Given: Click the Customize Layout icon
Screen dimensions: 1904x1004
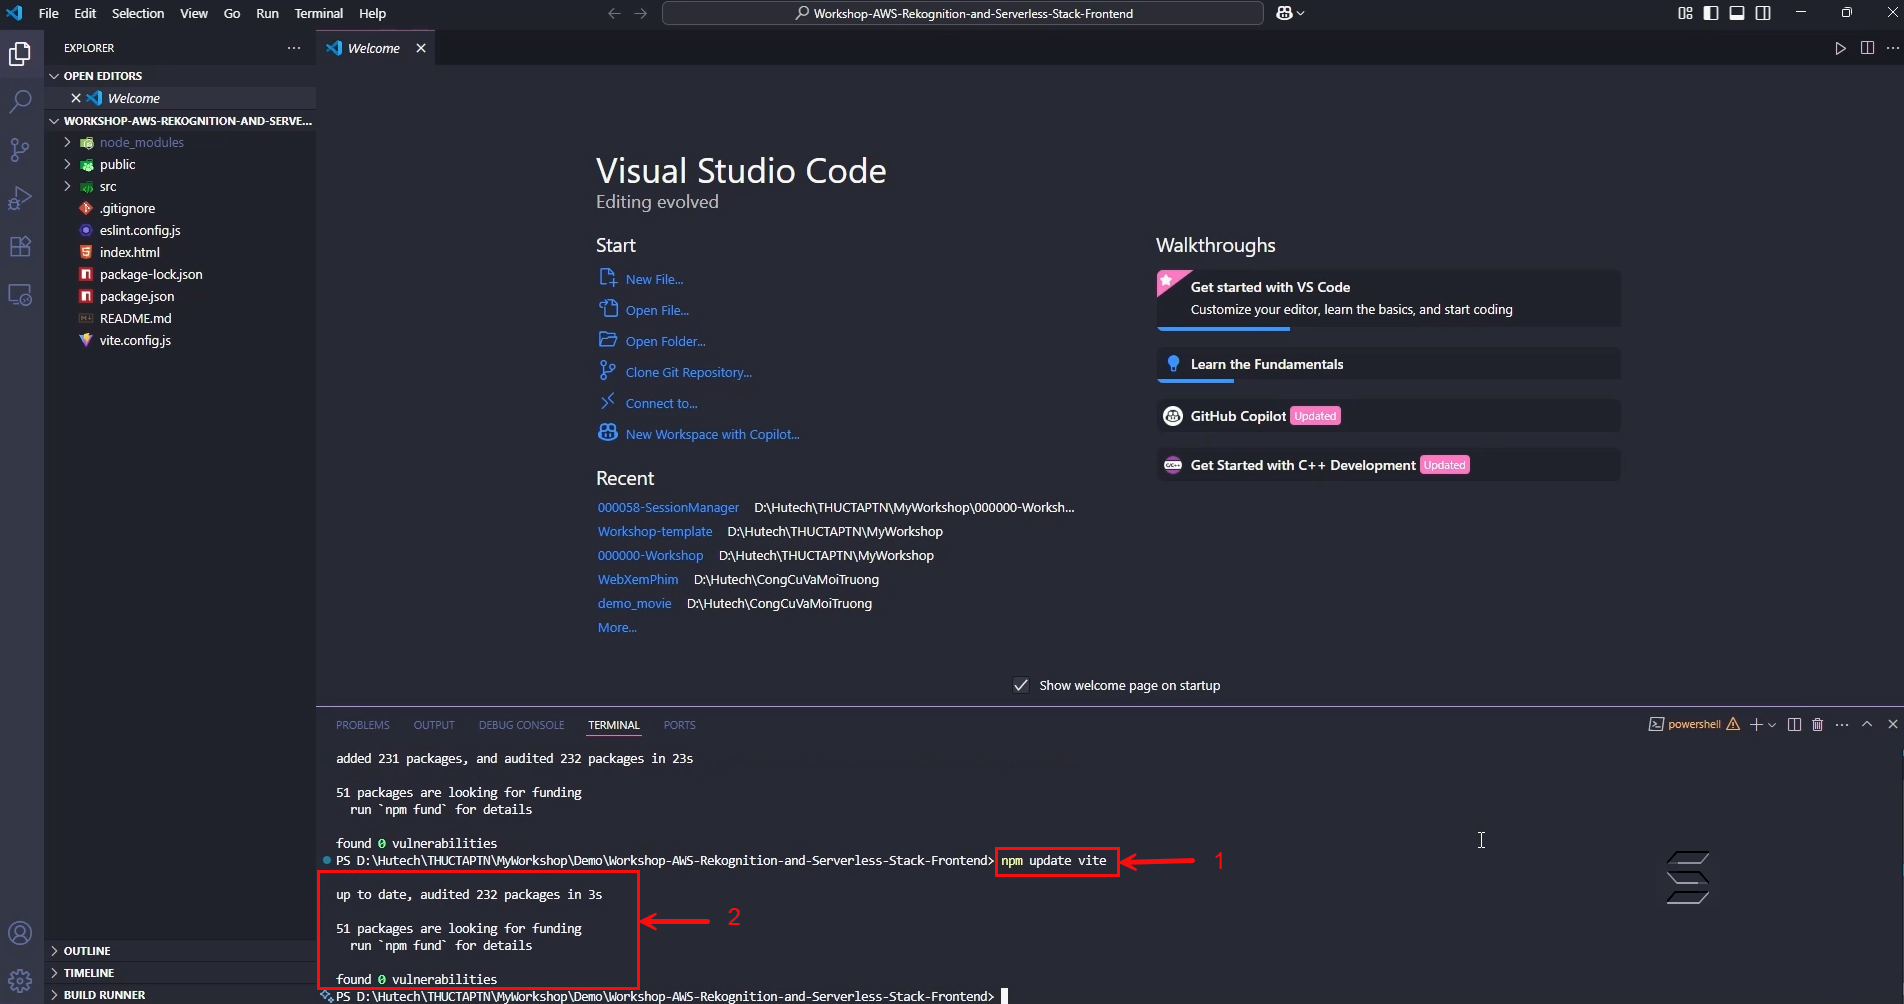Looking at the screenshot, I should point(1685,13).
